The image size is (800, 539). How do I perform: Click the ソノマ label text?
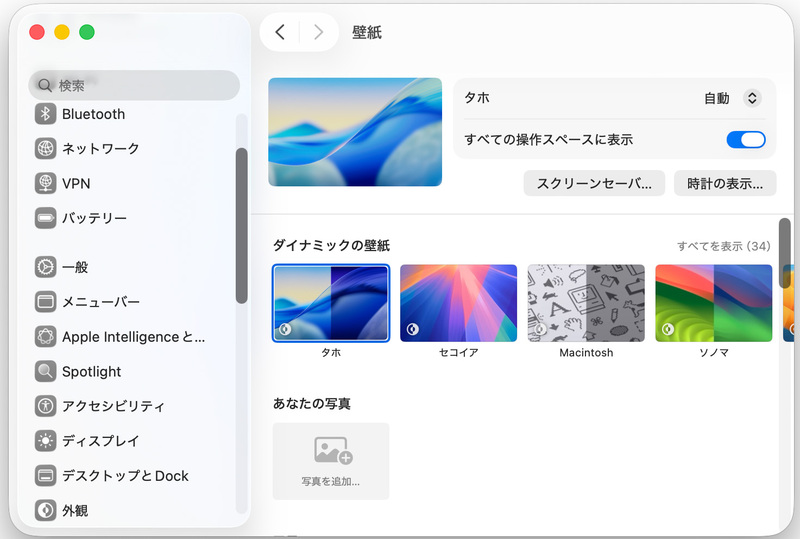pos(714,352)
